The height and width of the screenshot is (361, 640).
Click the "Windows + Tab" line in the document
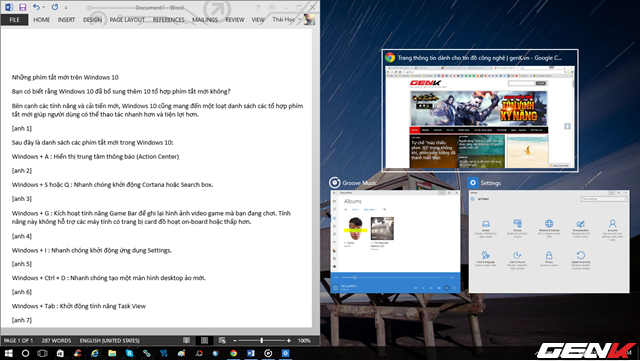coord(79,306)
